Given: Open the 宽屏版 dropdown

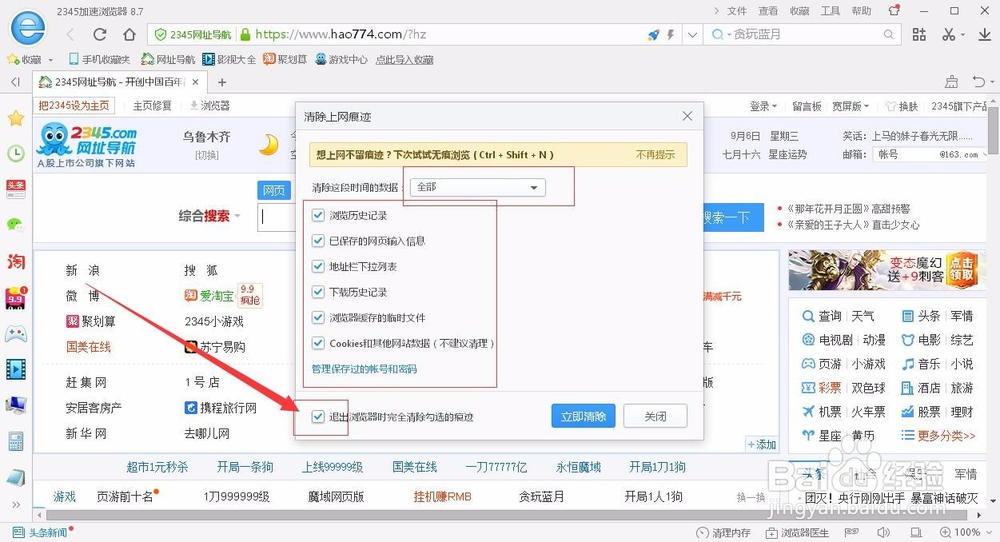Looking at the screenshot, I should point(850,106).
